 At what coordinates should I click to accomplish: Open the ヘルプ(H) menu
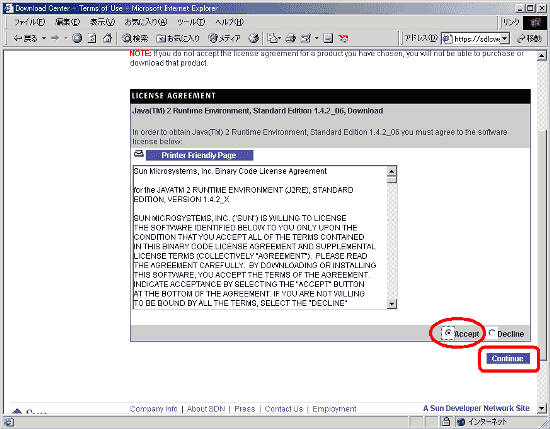[229, 22]
